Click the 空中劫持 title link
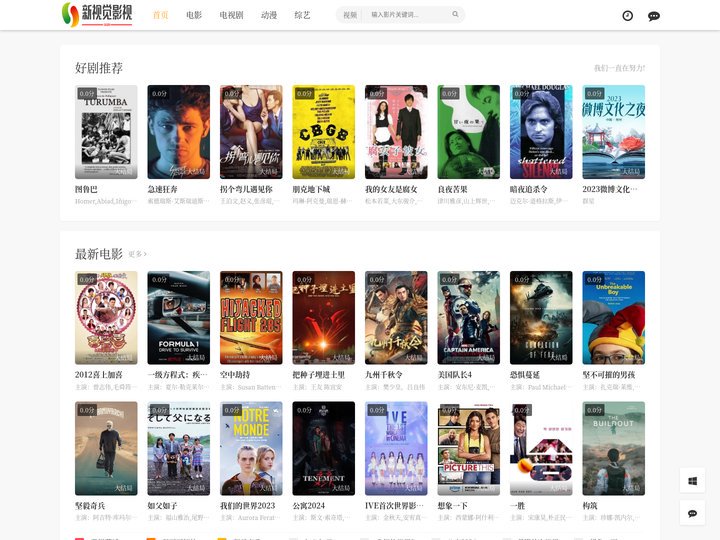720x540 pixels. point(235,375)
